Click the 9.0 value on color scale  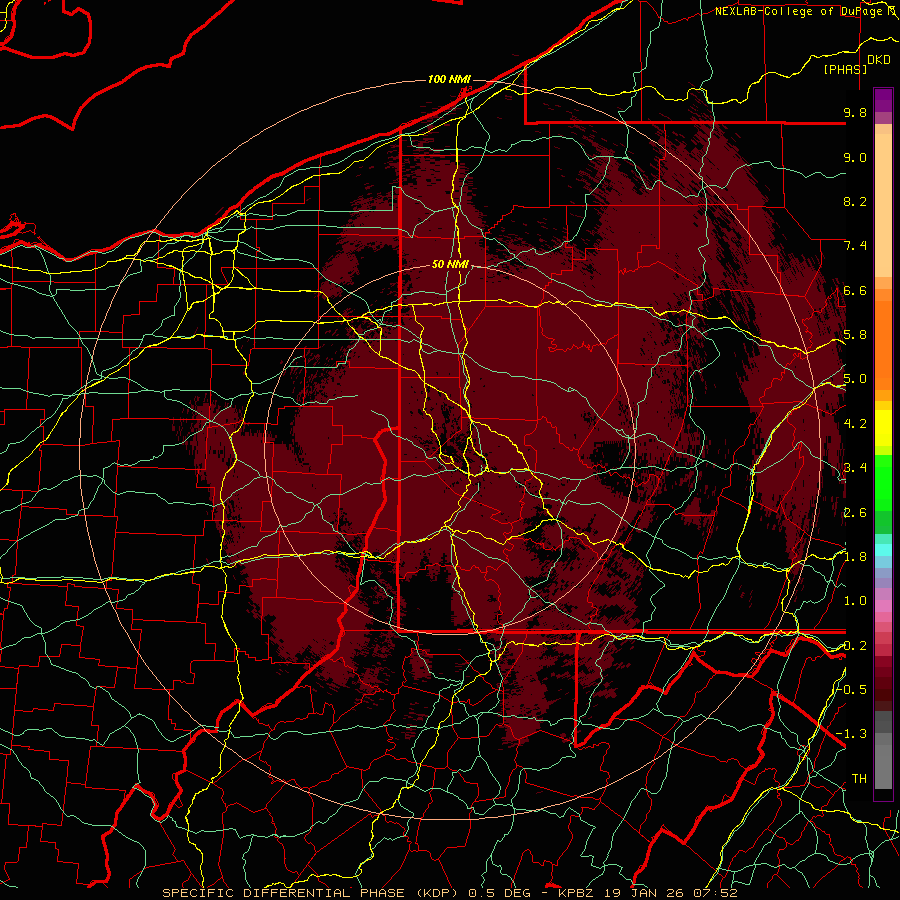(855, 157)
